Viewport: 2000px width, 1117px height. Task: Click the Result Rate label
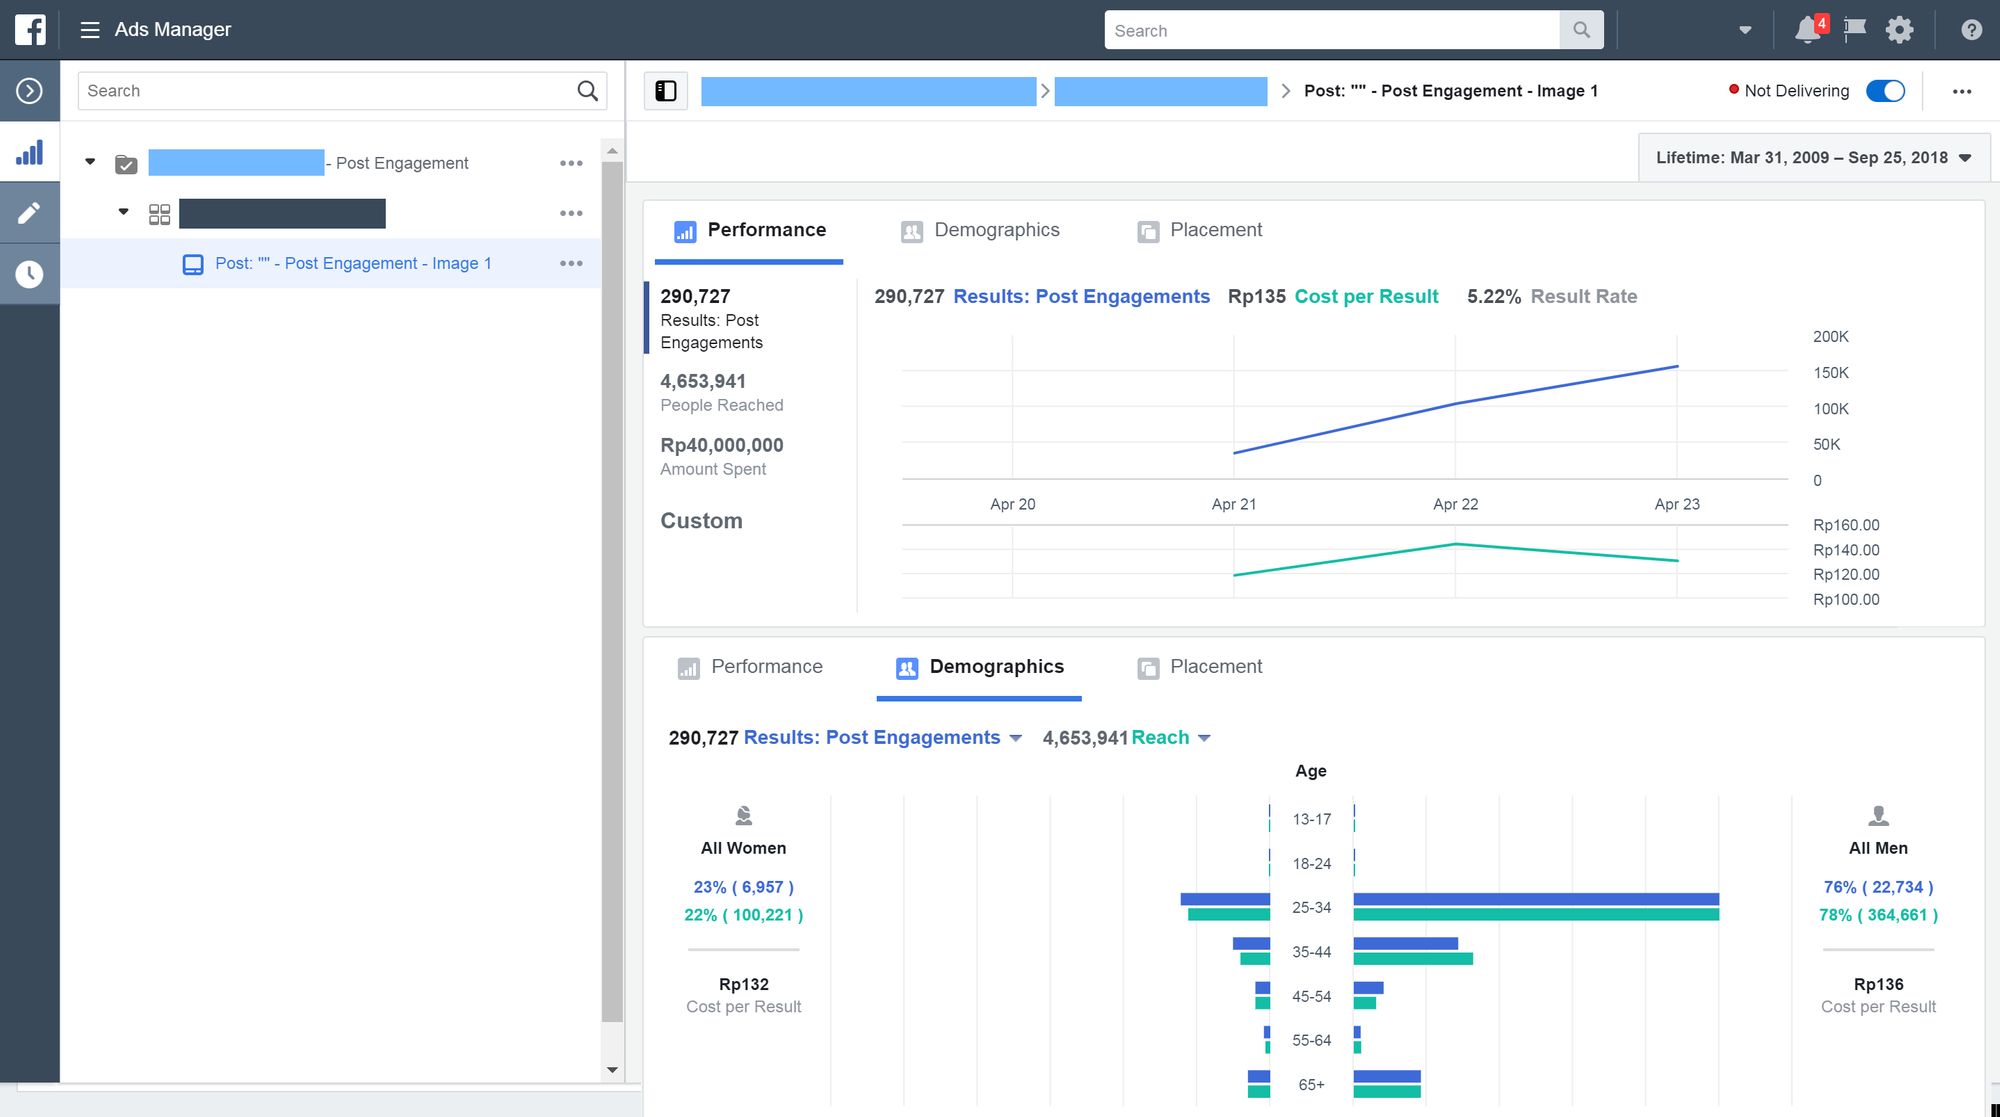click(x=1584, y=297)
